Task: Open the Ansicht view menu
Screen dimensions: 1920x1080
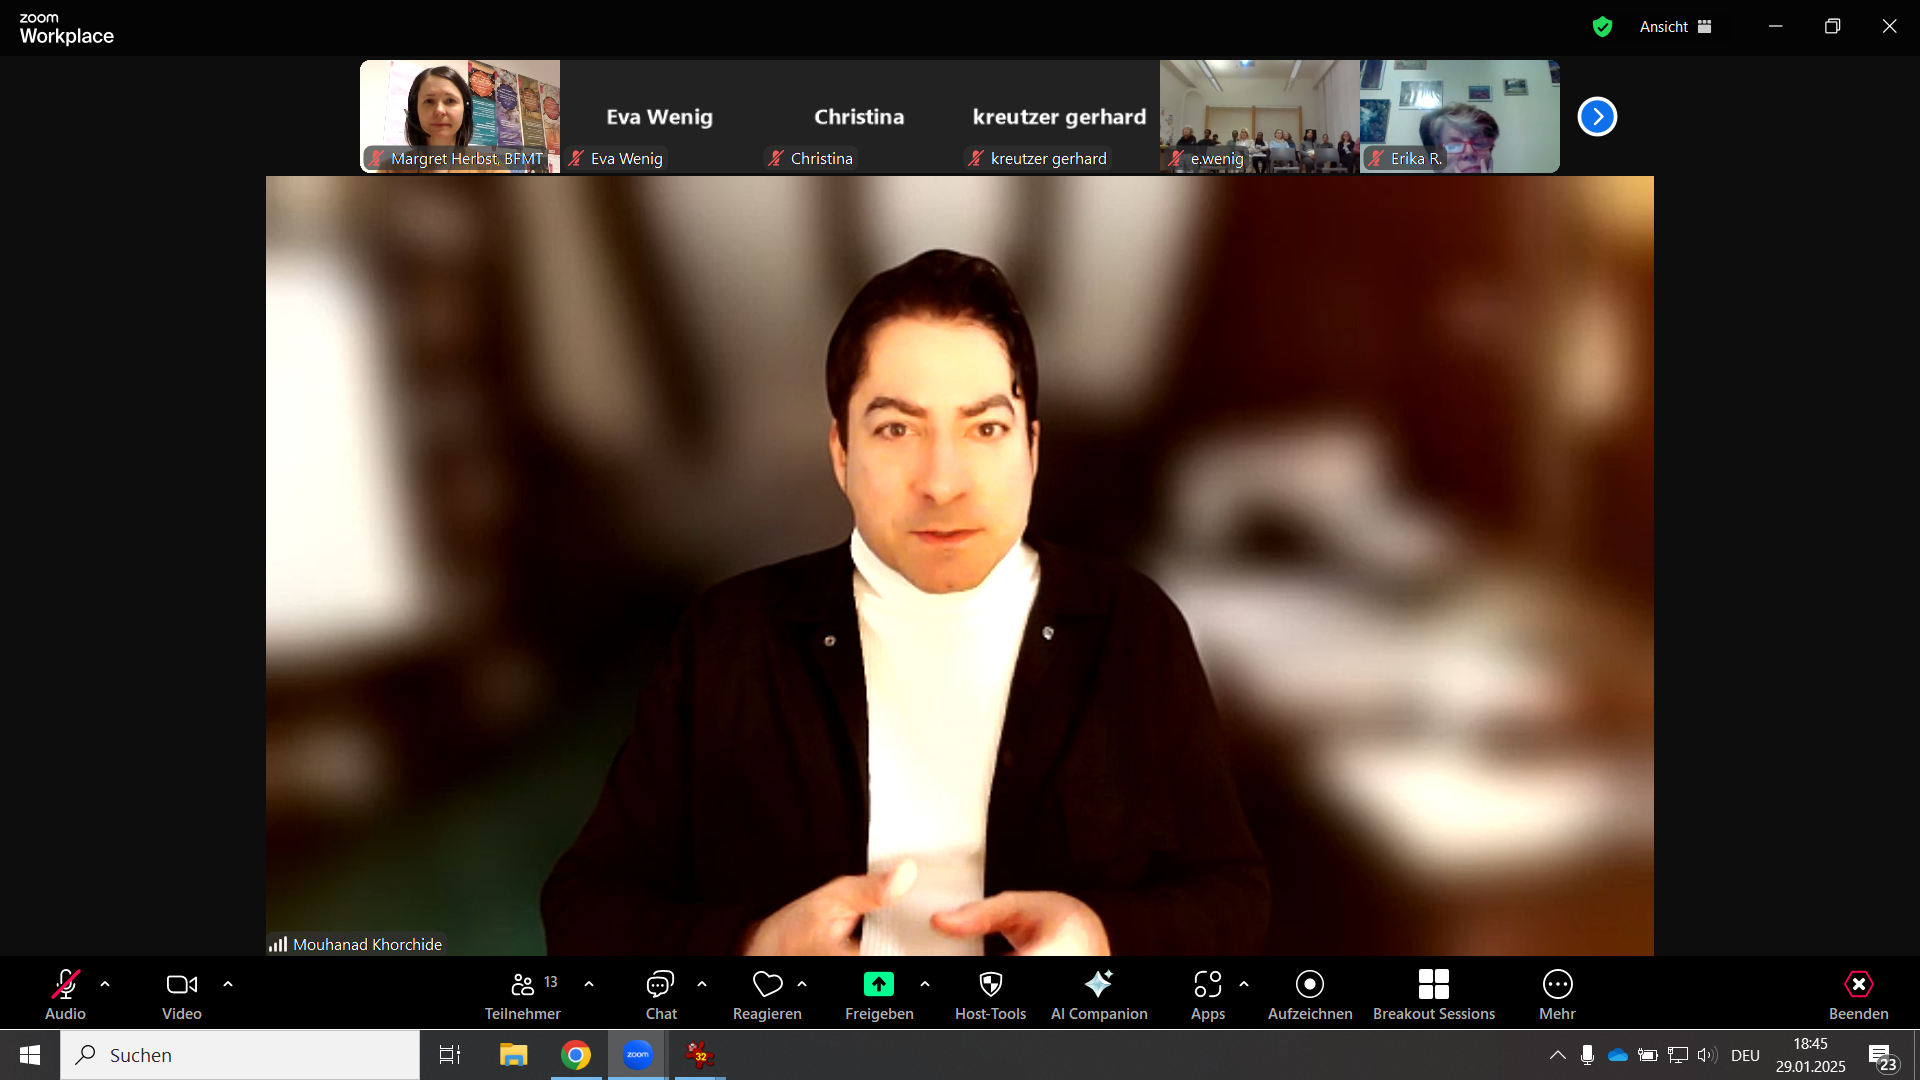Action: point(1675,27)
